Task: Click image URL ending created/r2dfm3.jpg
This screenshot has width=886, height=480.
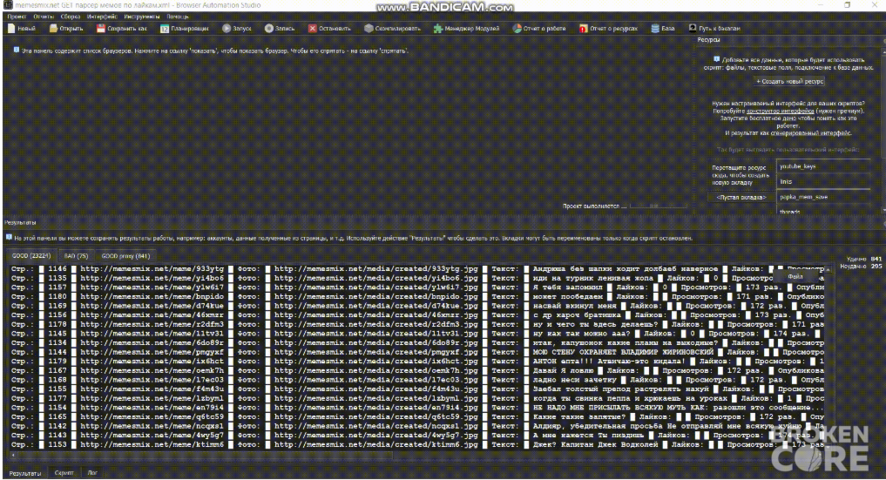Action: 376,325
